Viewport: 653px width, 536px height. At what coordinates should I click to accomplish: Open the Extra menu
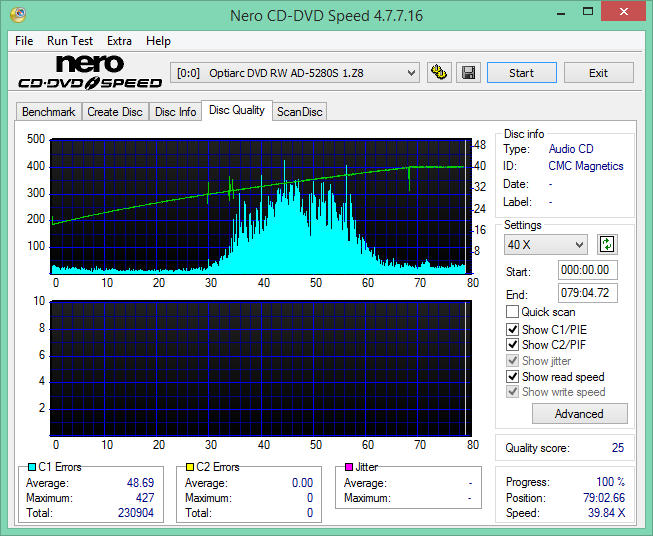(x=119, y=41)
